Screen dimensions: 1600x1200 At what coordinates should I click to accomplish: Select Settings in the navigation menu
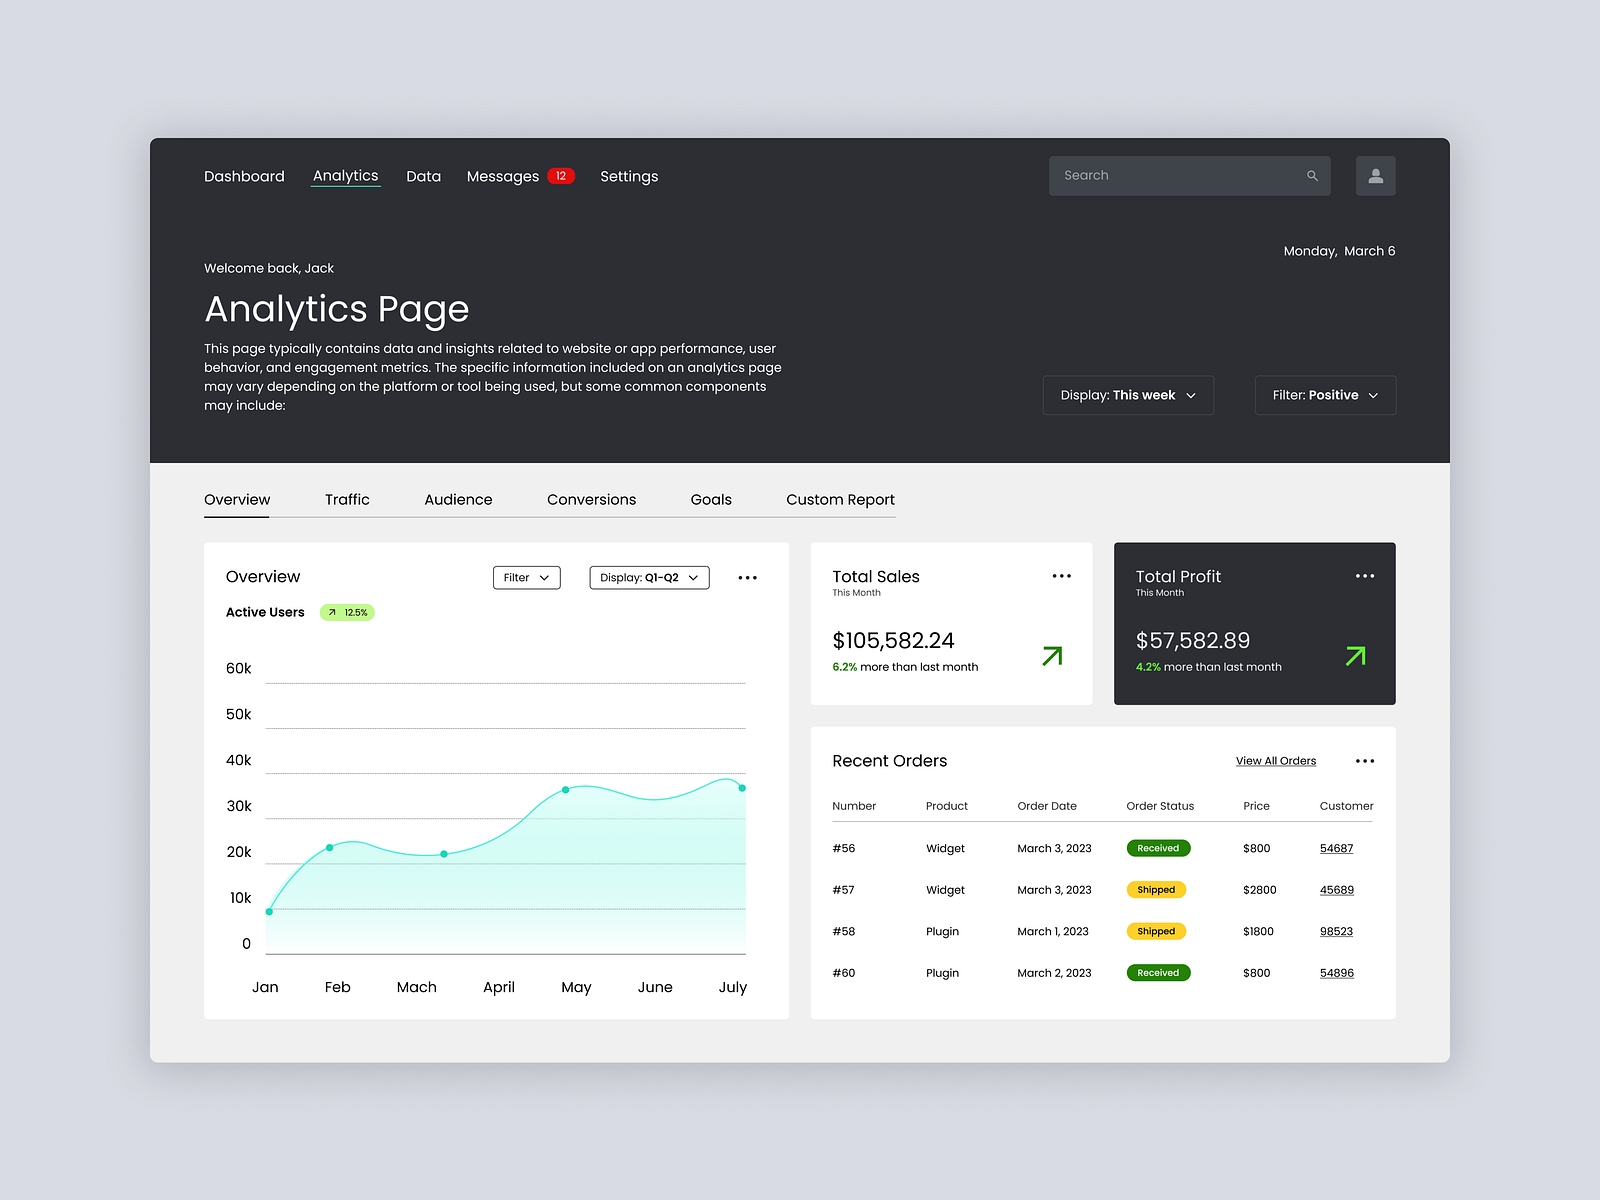point(629,176)
